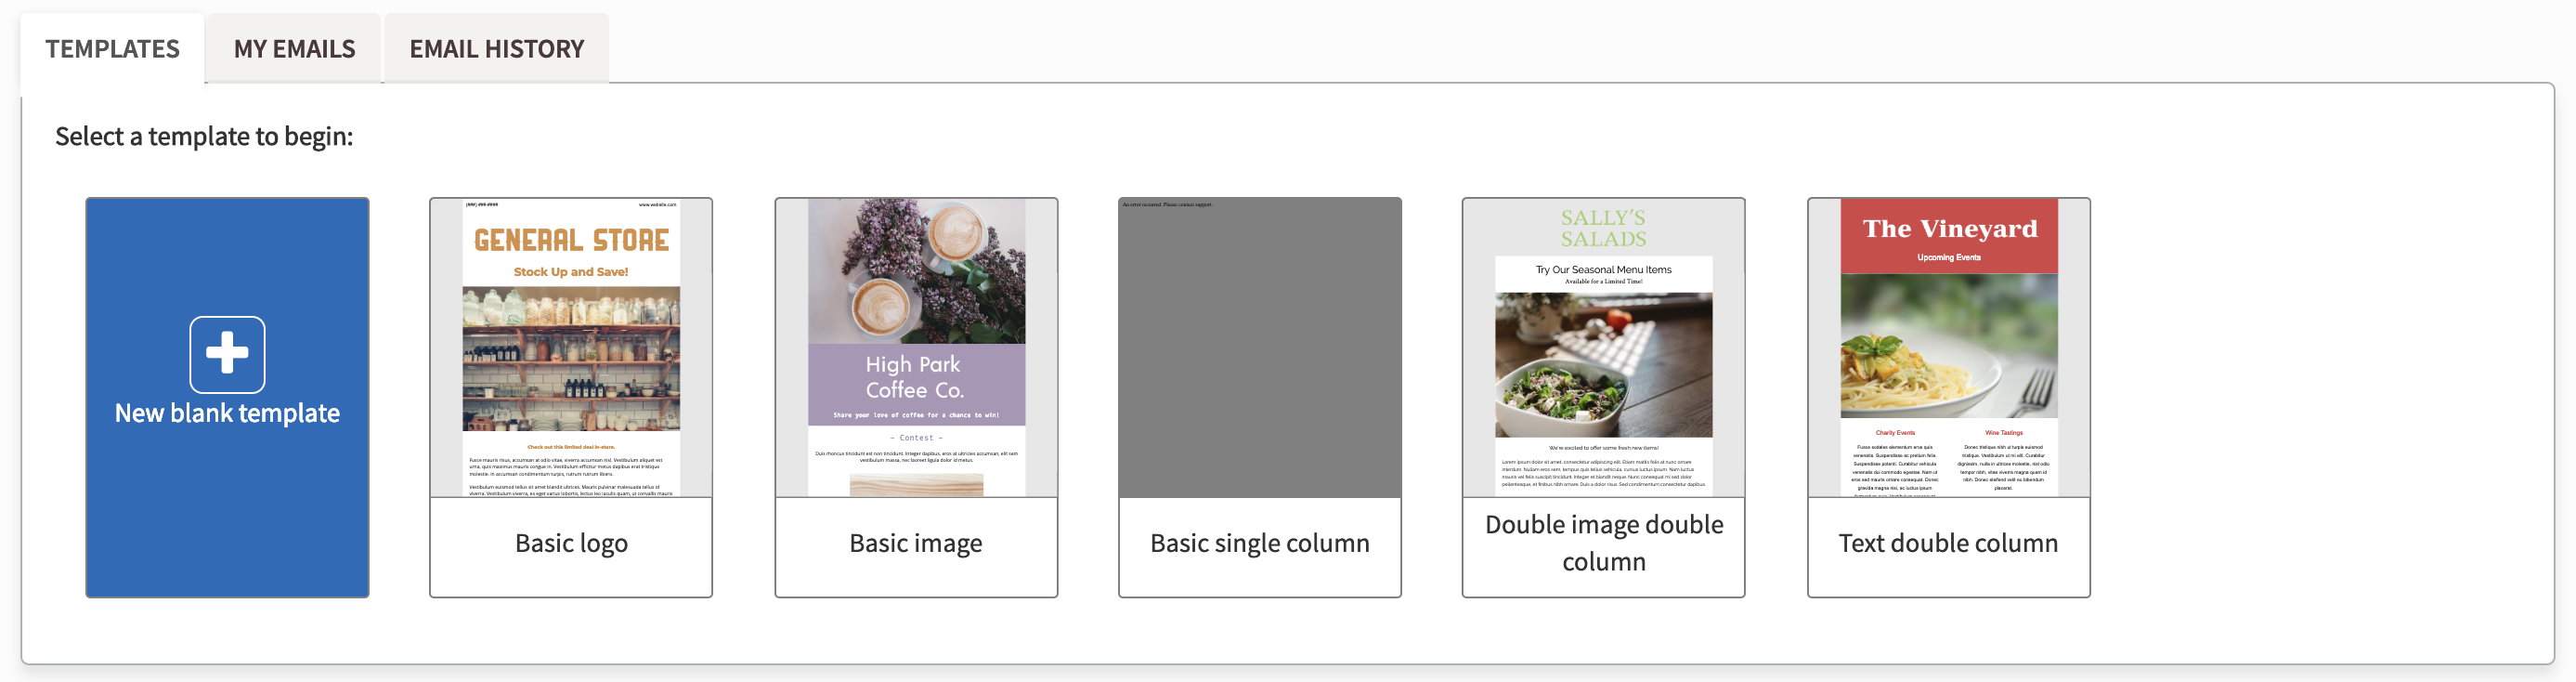
Task: Click the gray placeholder in Basic single column
Action: click(1259, 345)
